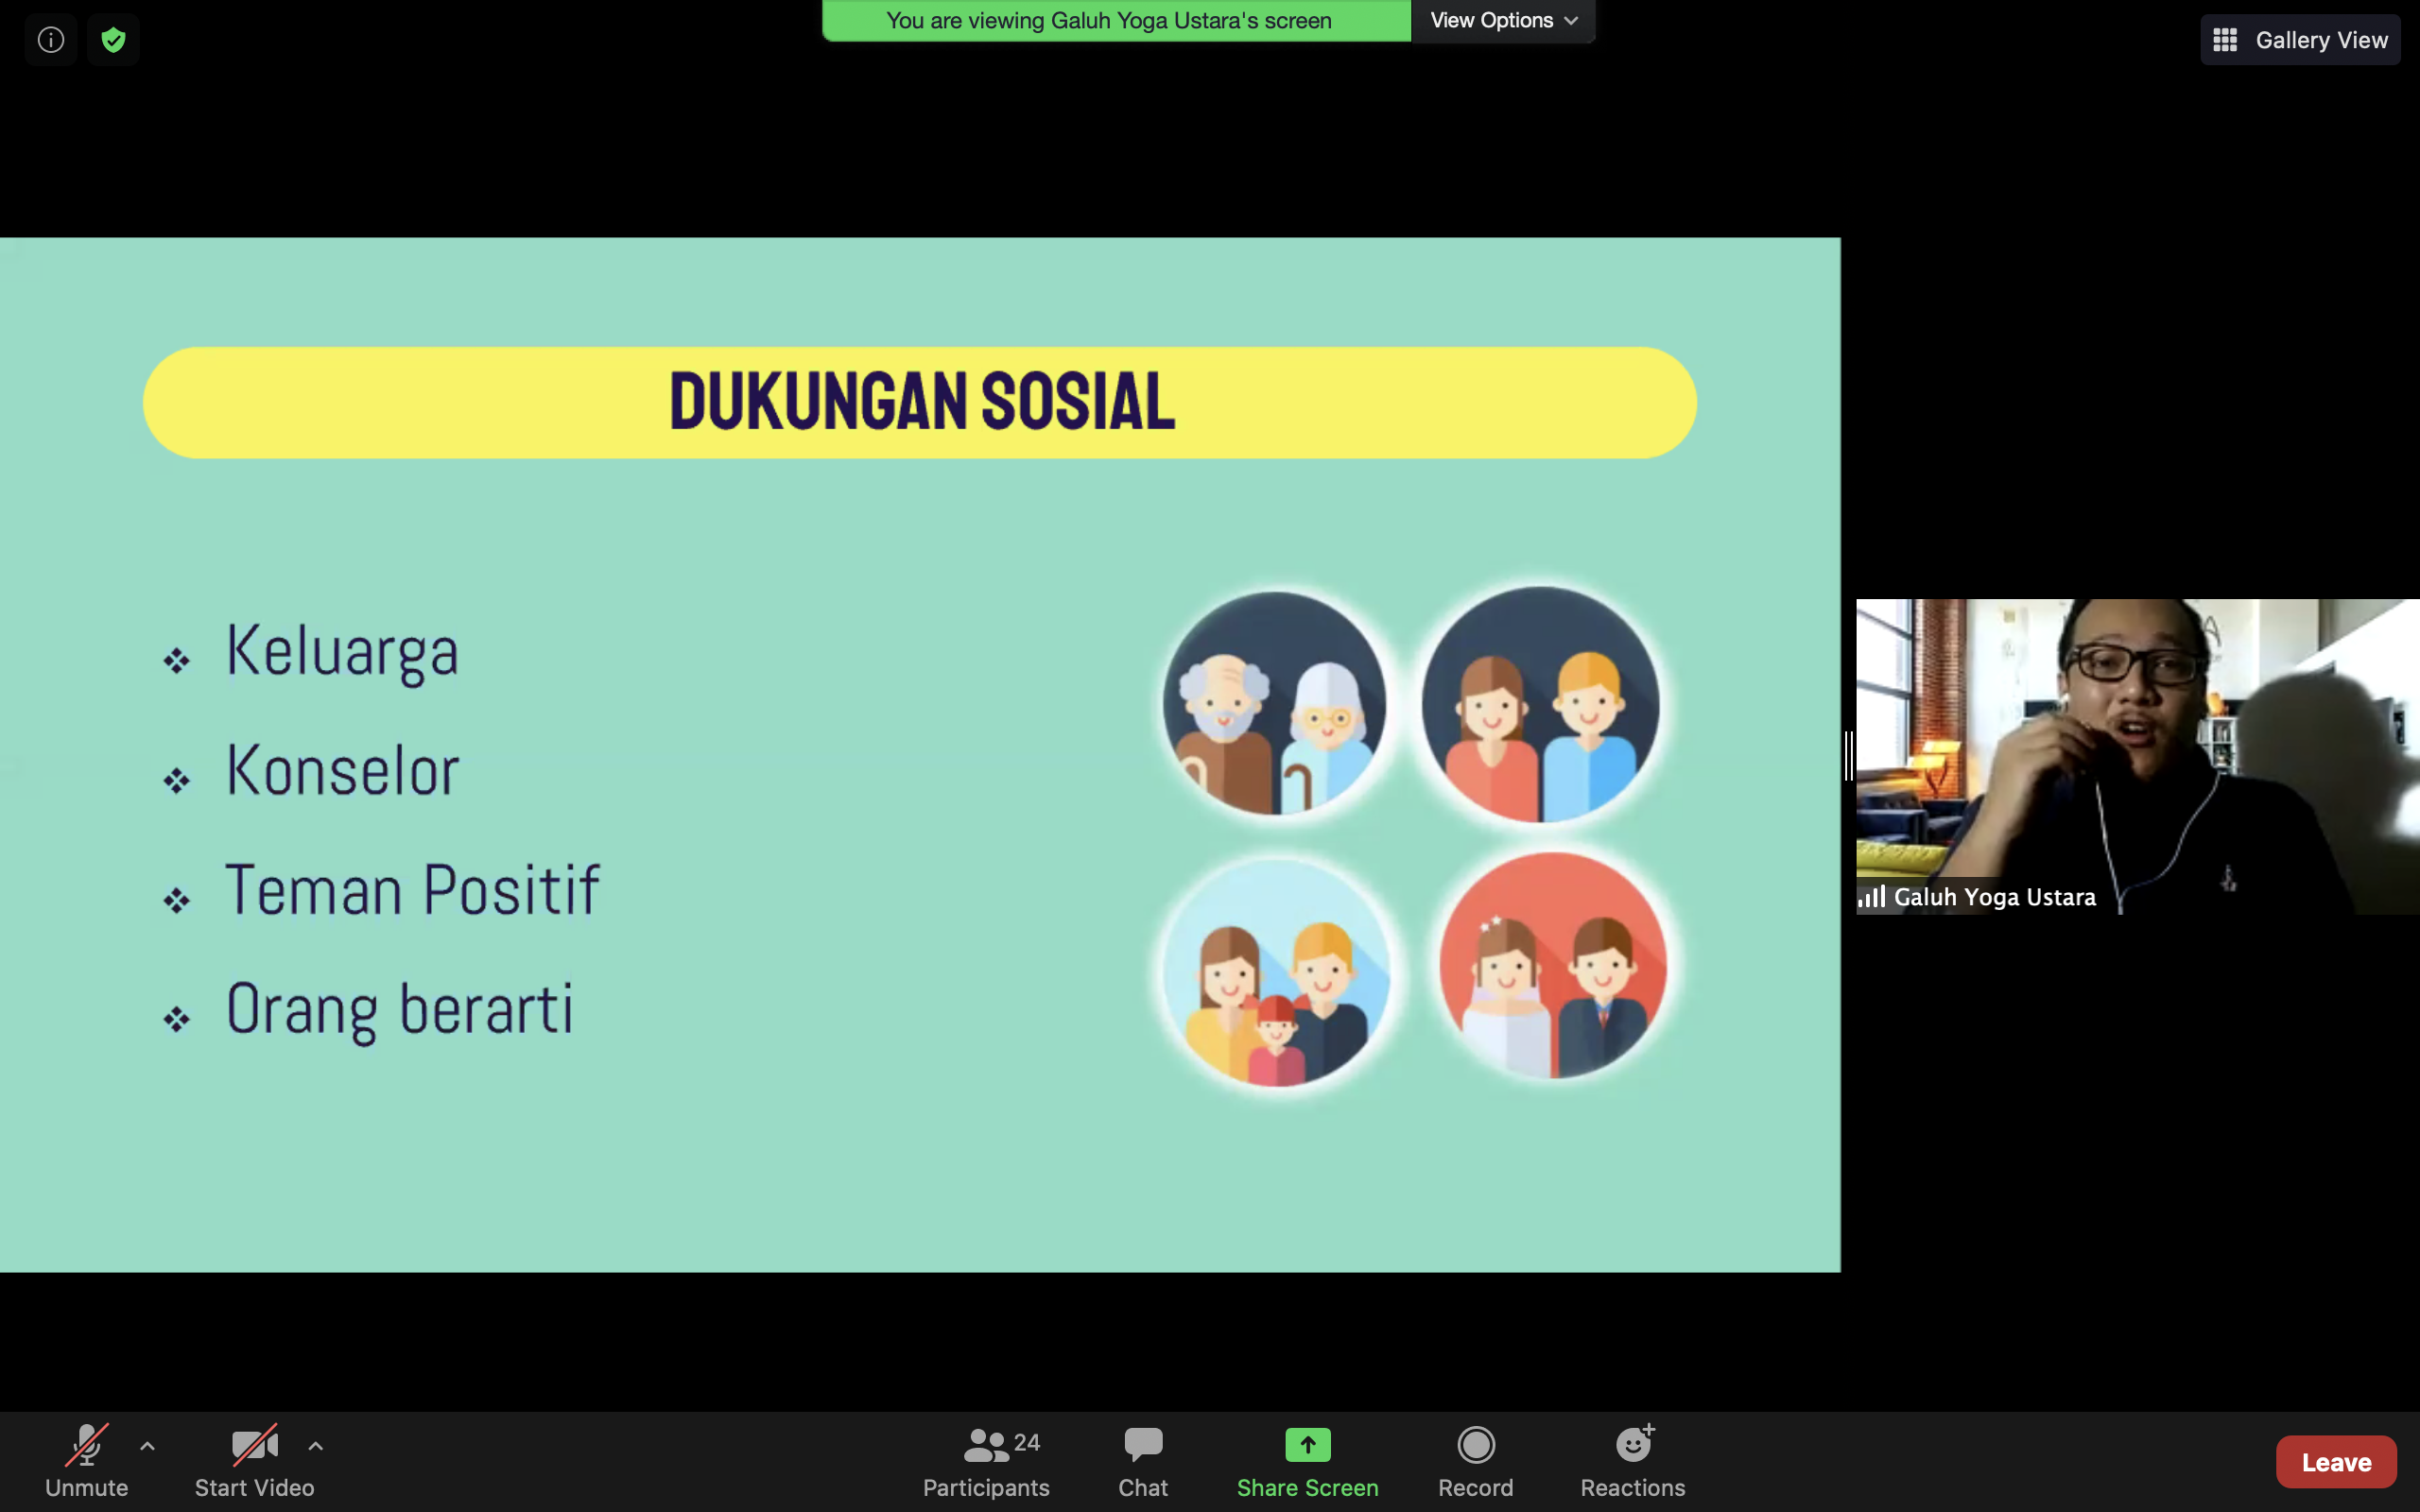
Task: Click divider handle between slide and video
Action: [1848, 755]
